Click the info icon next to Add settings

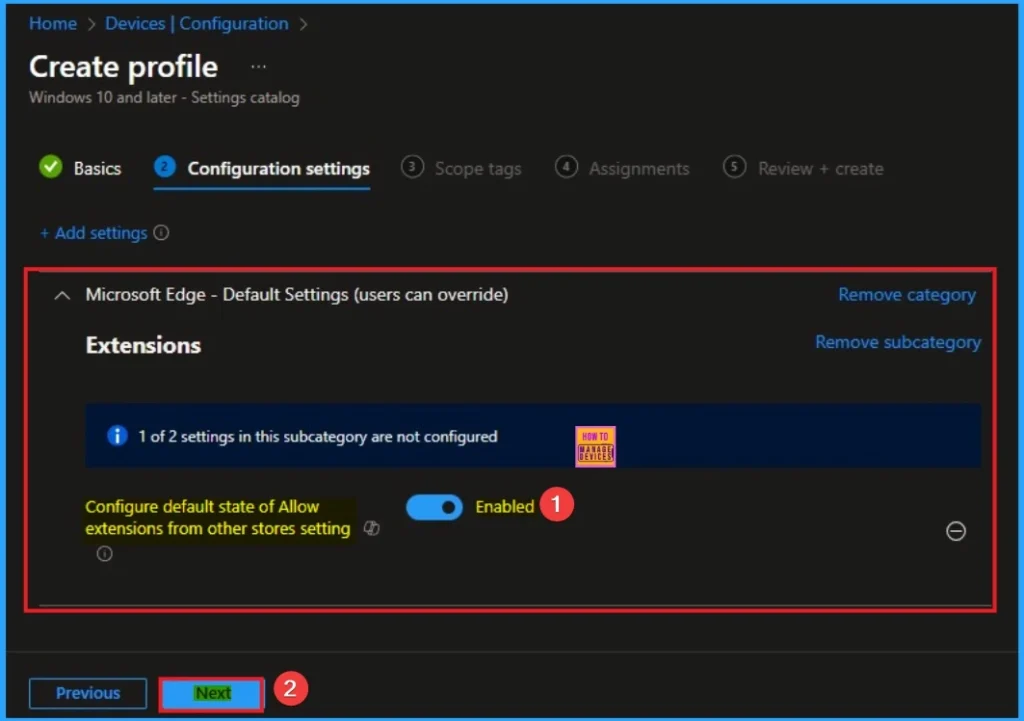click(162, 232)
